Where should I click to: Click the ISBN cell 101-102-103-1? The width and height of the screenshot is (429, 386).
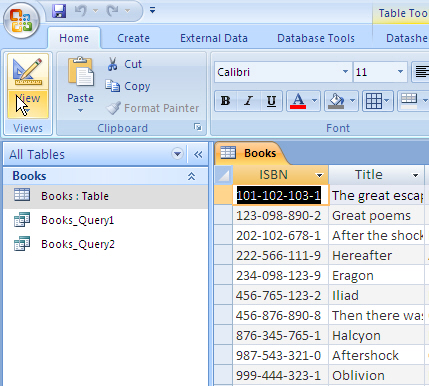[x=280, y=195]
